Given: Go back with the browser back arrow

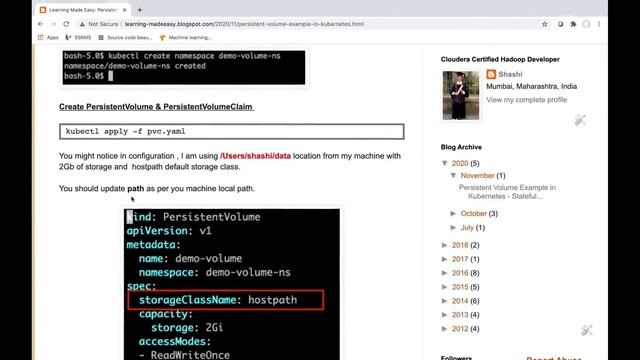Looking at the screenshot, I should 41,24.
